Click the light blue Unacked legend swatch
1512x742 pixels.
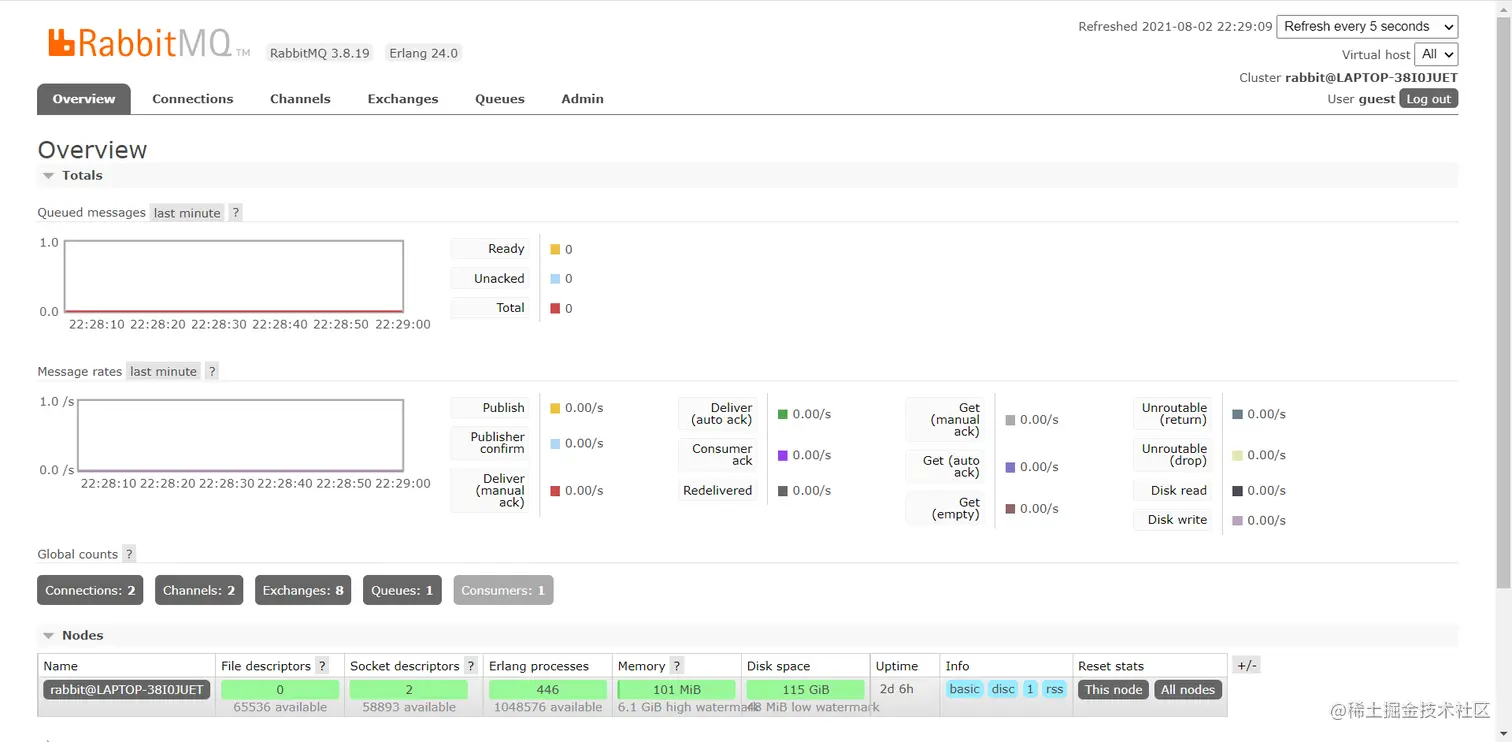pos(555,279)
